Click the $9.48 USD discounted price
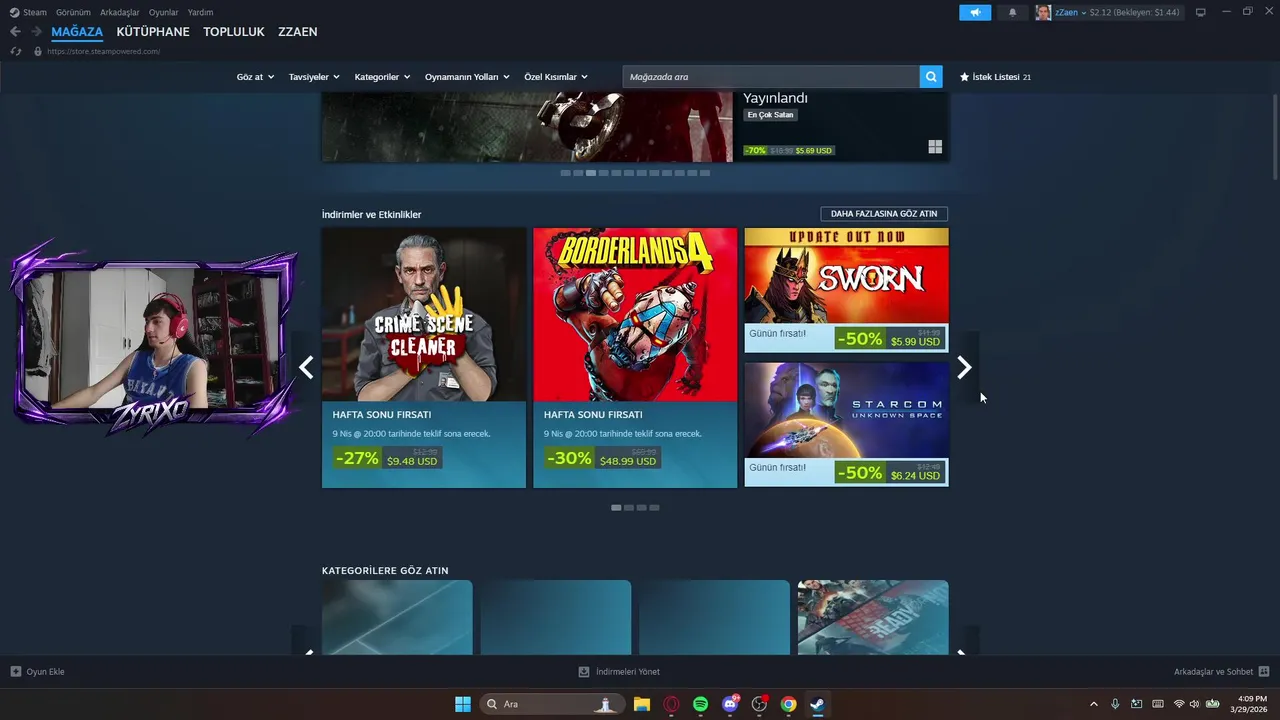Screen dimensions: 1280x720 (x=412, y=461)
